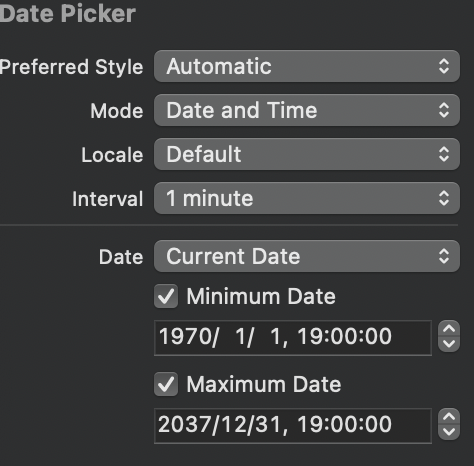Open the Mode popup showing Date and Time
This screenshot has width=474, height=466.
(x=307, y=110)
